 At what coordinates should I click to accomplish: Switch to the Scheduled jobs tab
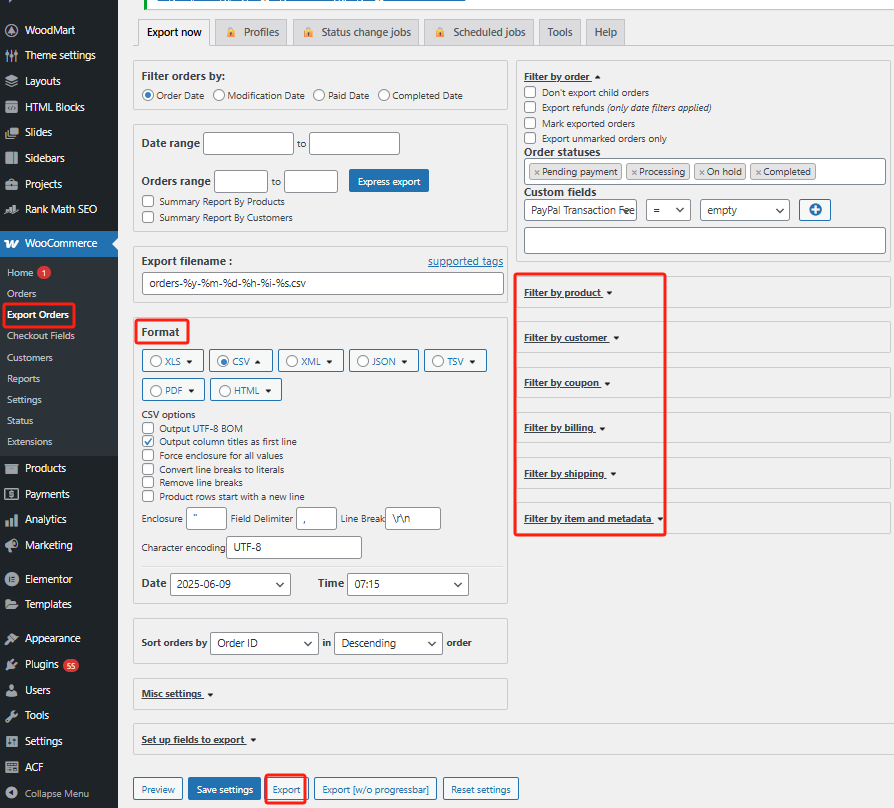click(478, 31)
